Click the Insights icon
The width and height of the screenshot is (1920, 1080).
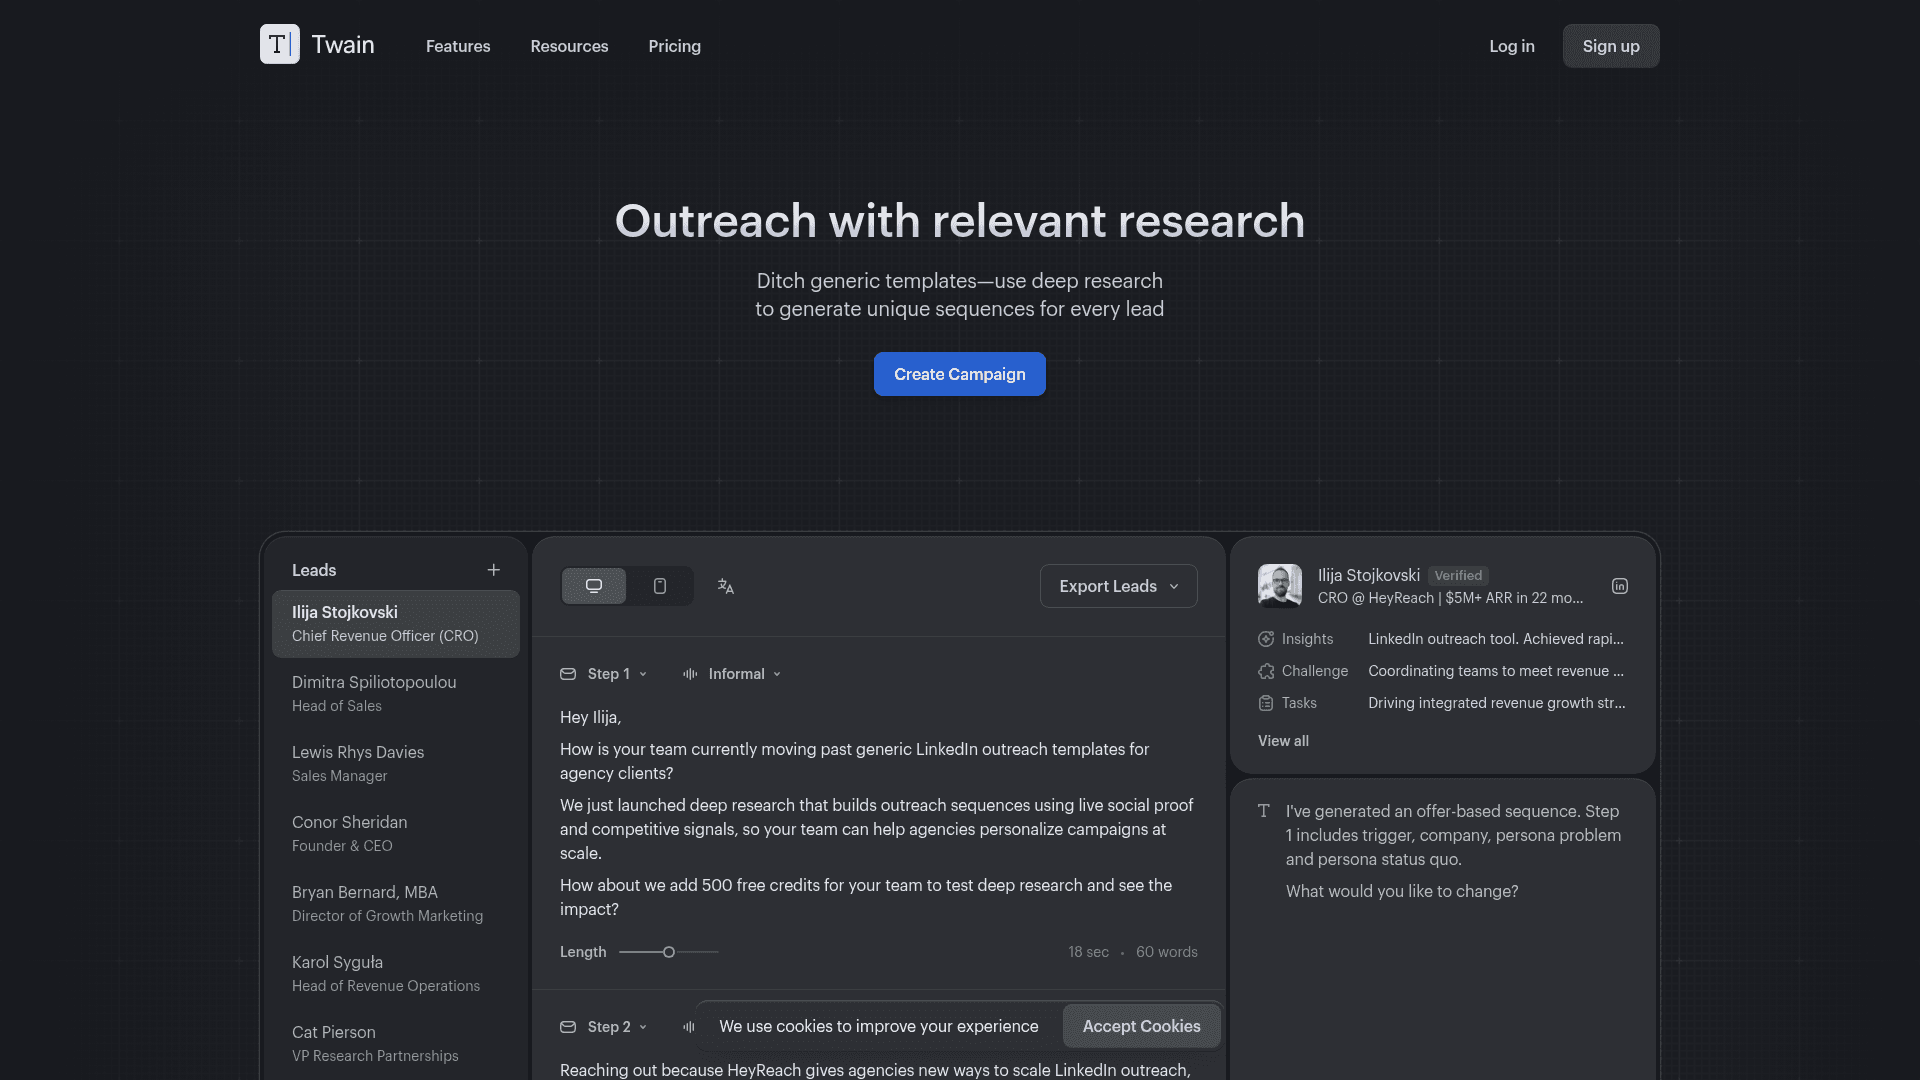(1266, 639)
